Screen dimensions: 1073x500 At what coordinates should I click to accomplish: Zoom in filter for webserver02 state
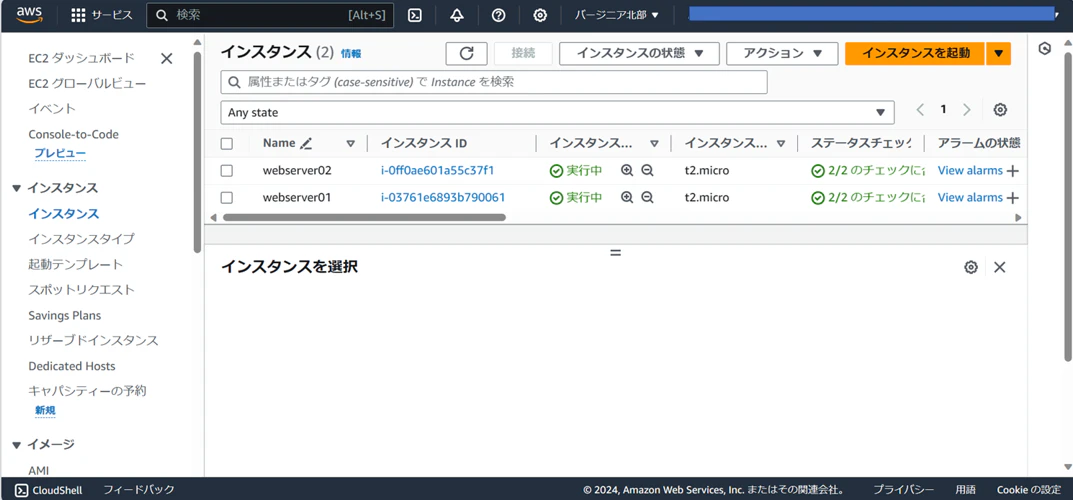[627, 170]
